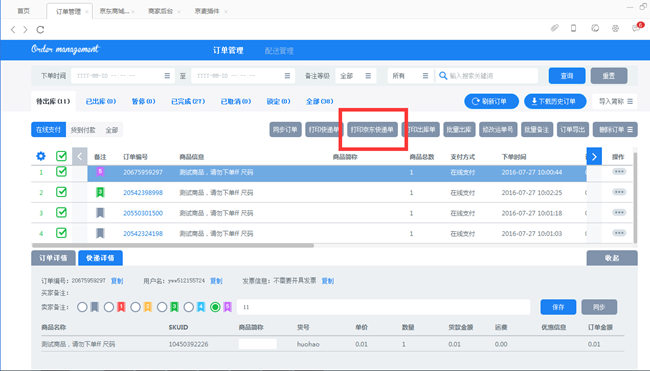
Task: Open 配送管理 in the blue header
Action: pyautogui.click(x=279, y=51)
